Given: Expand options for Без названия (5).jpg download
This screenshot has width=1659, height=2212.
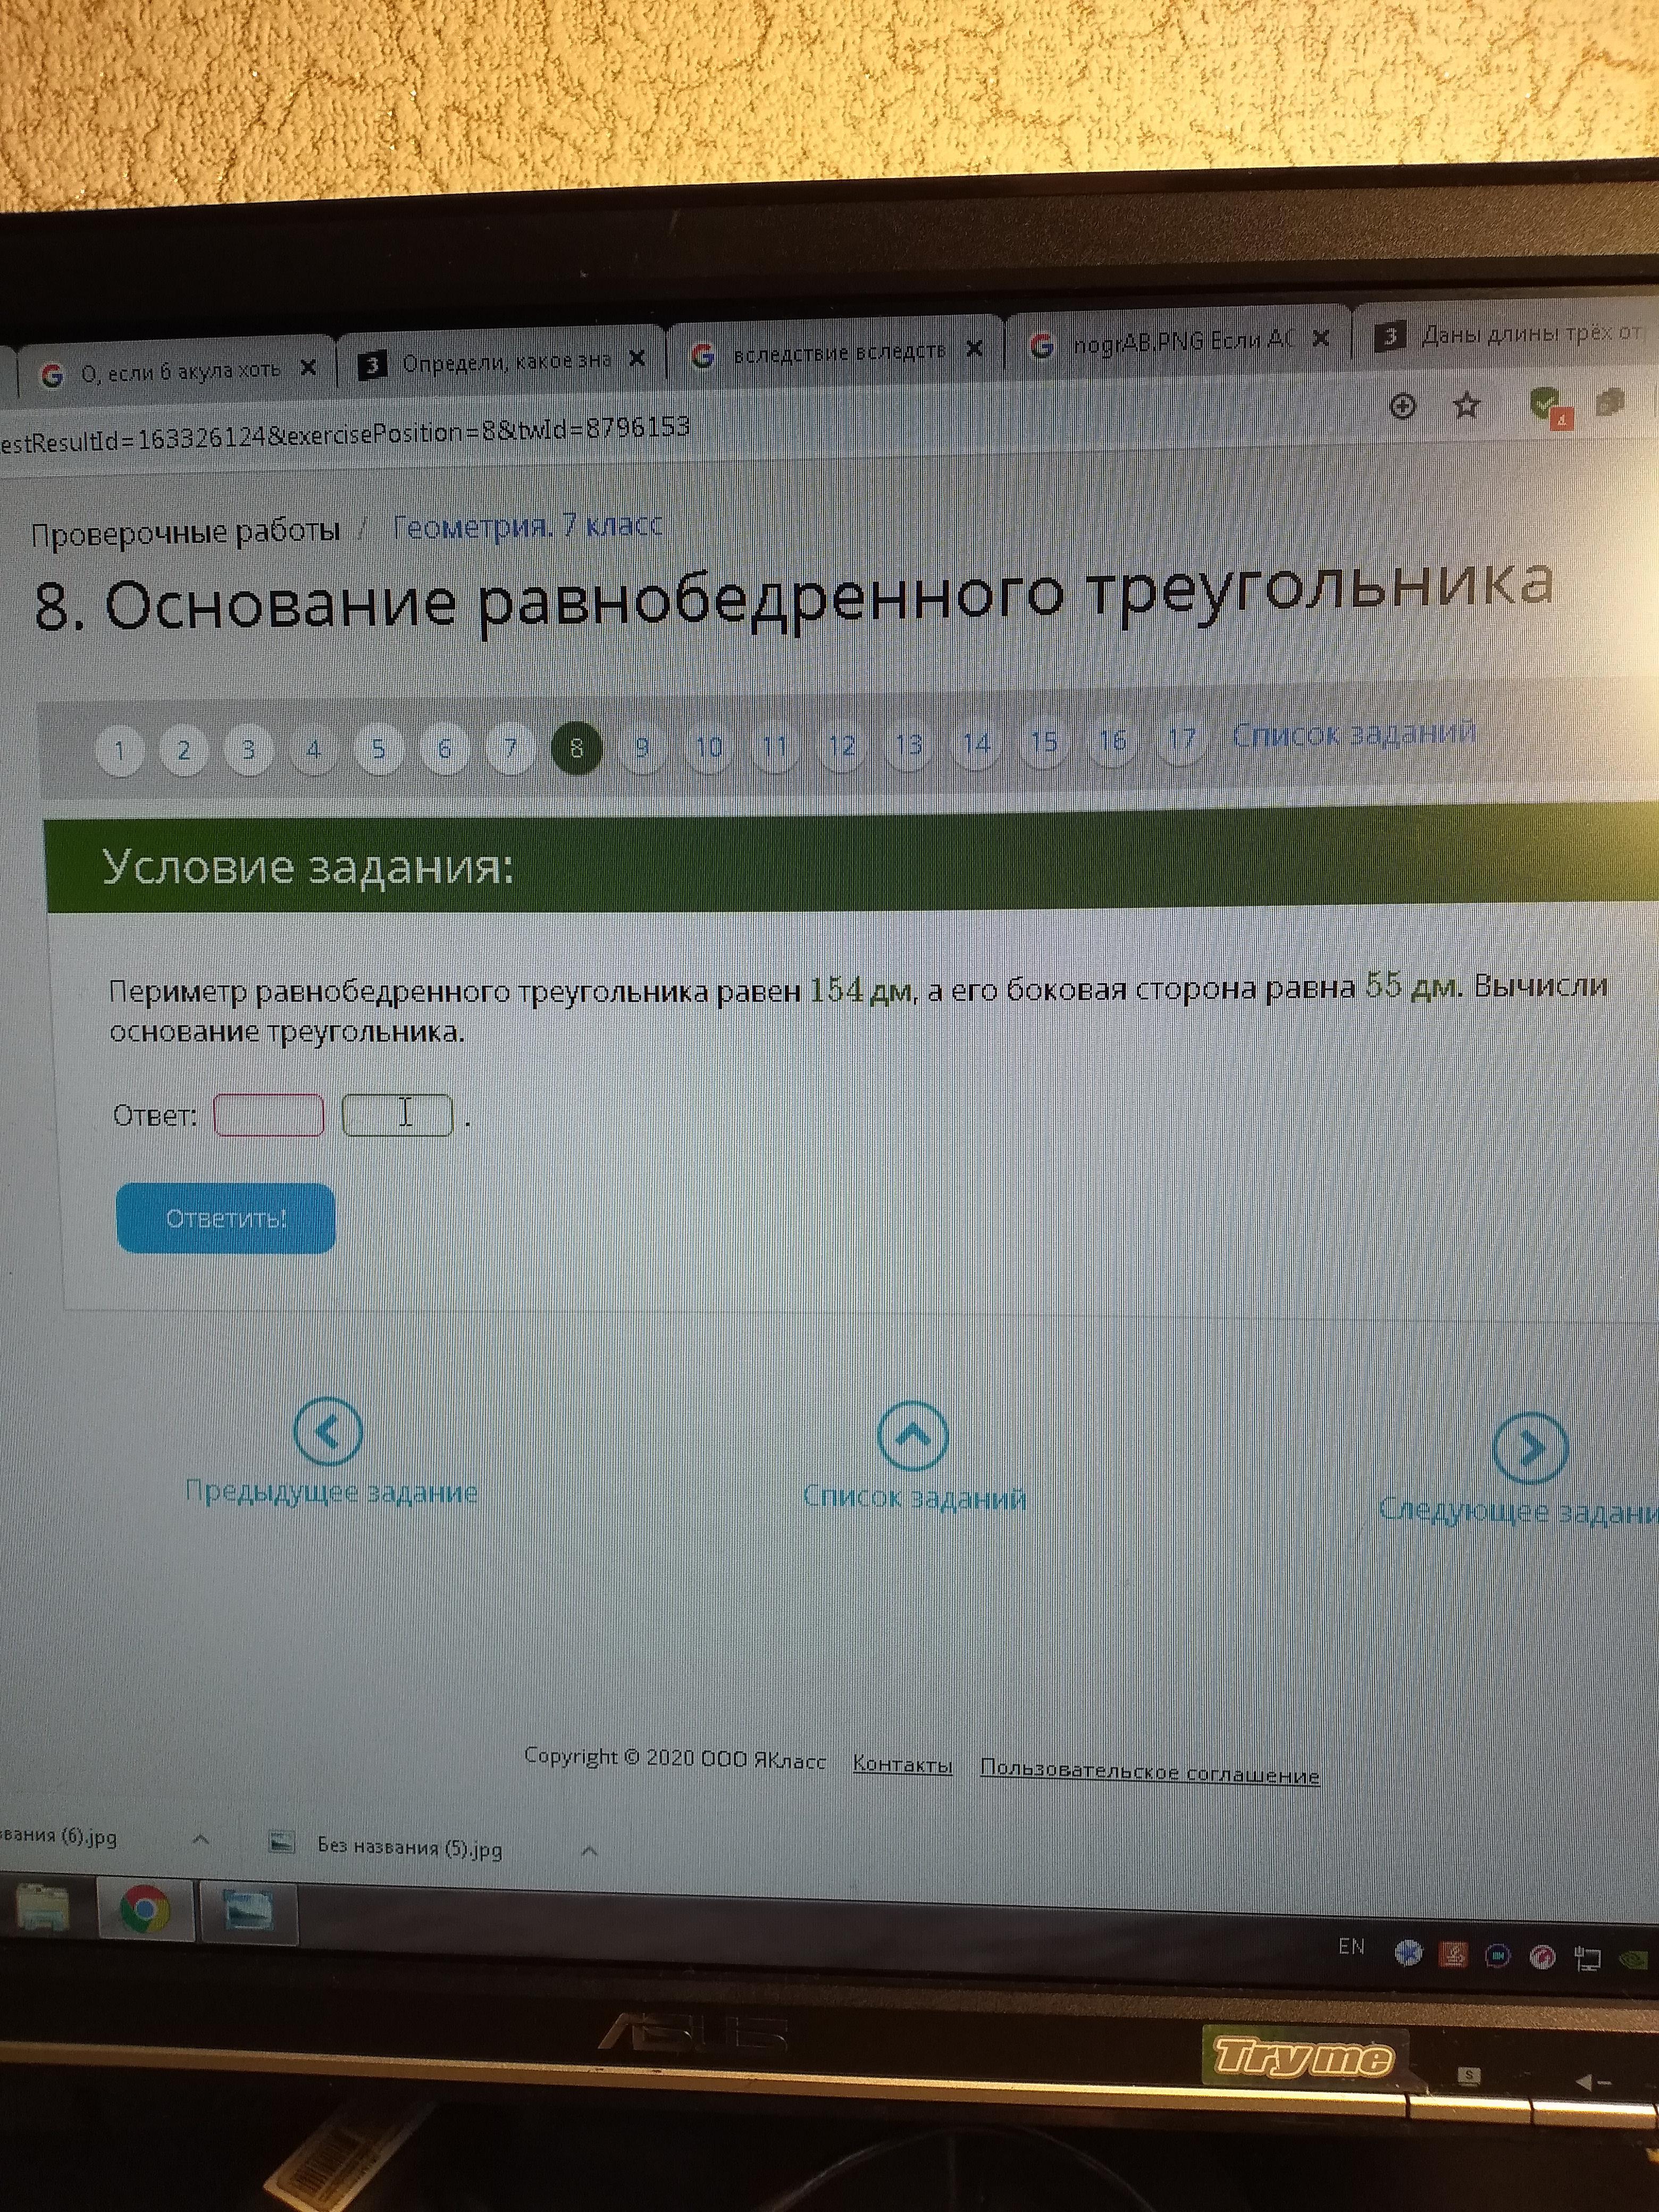Looking at the screenshot, I should click(x=589, y=1851).
